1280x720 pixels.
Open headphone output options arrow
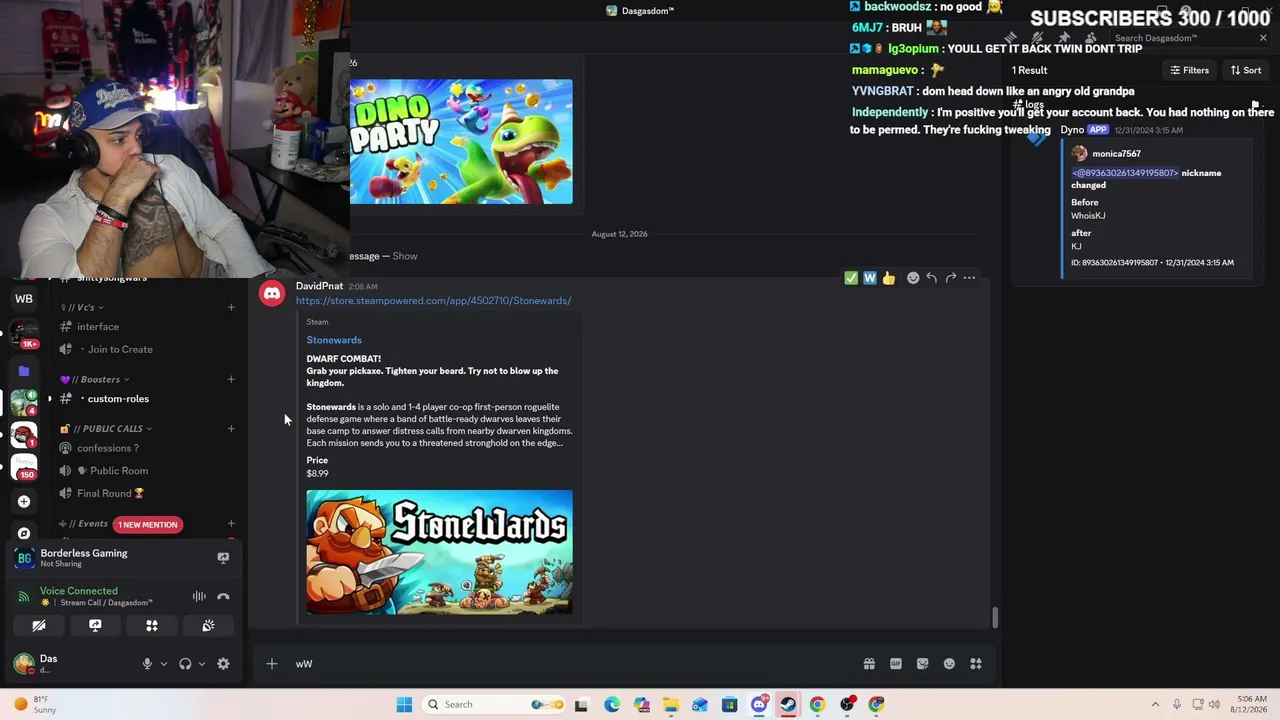pyautogui.click(x=201, y=664)
